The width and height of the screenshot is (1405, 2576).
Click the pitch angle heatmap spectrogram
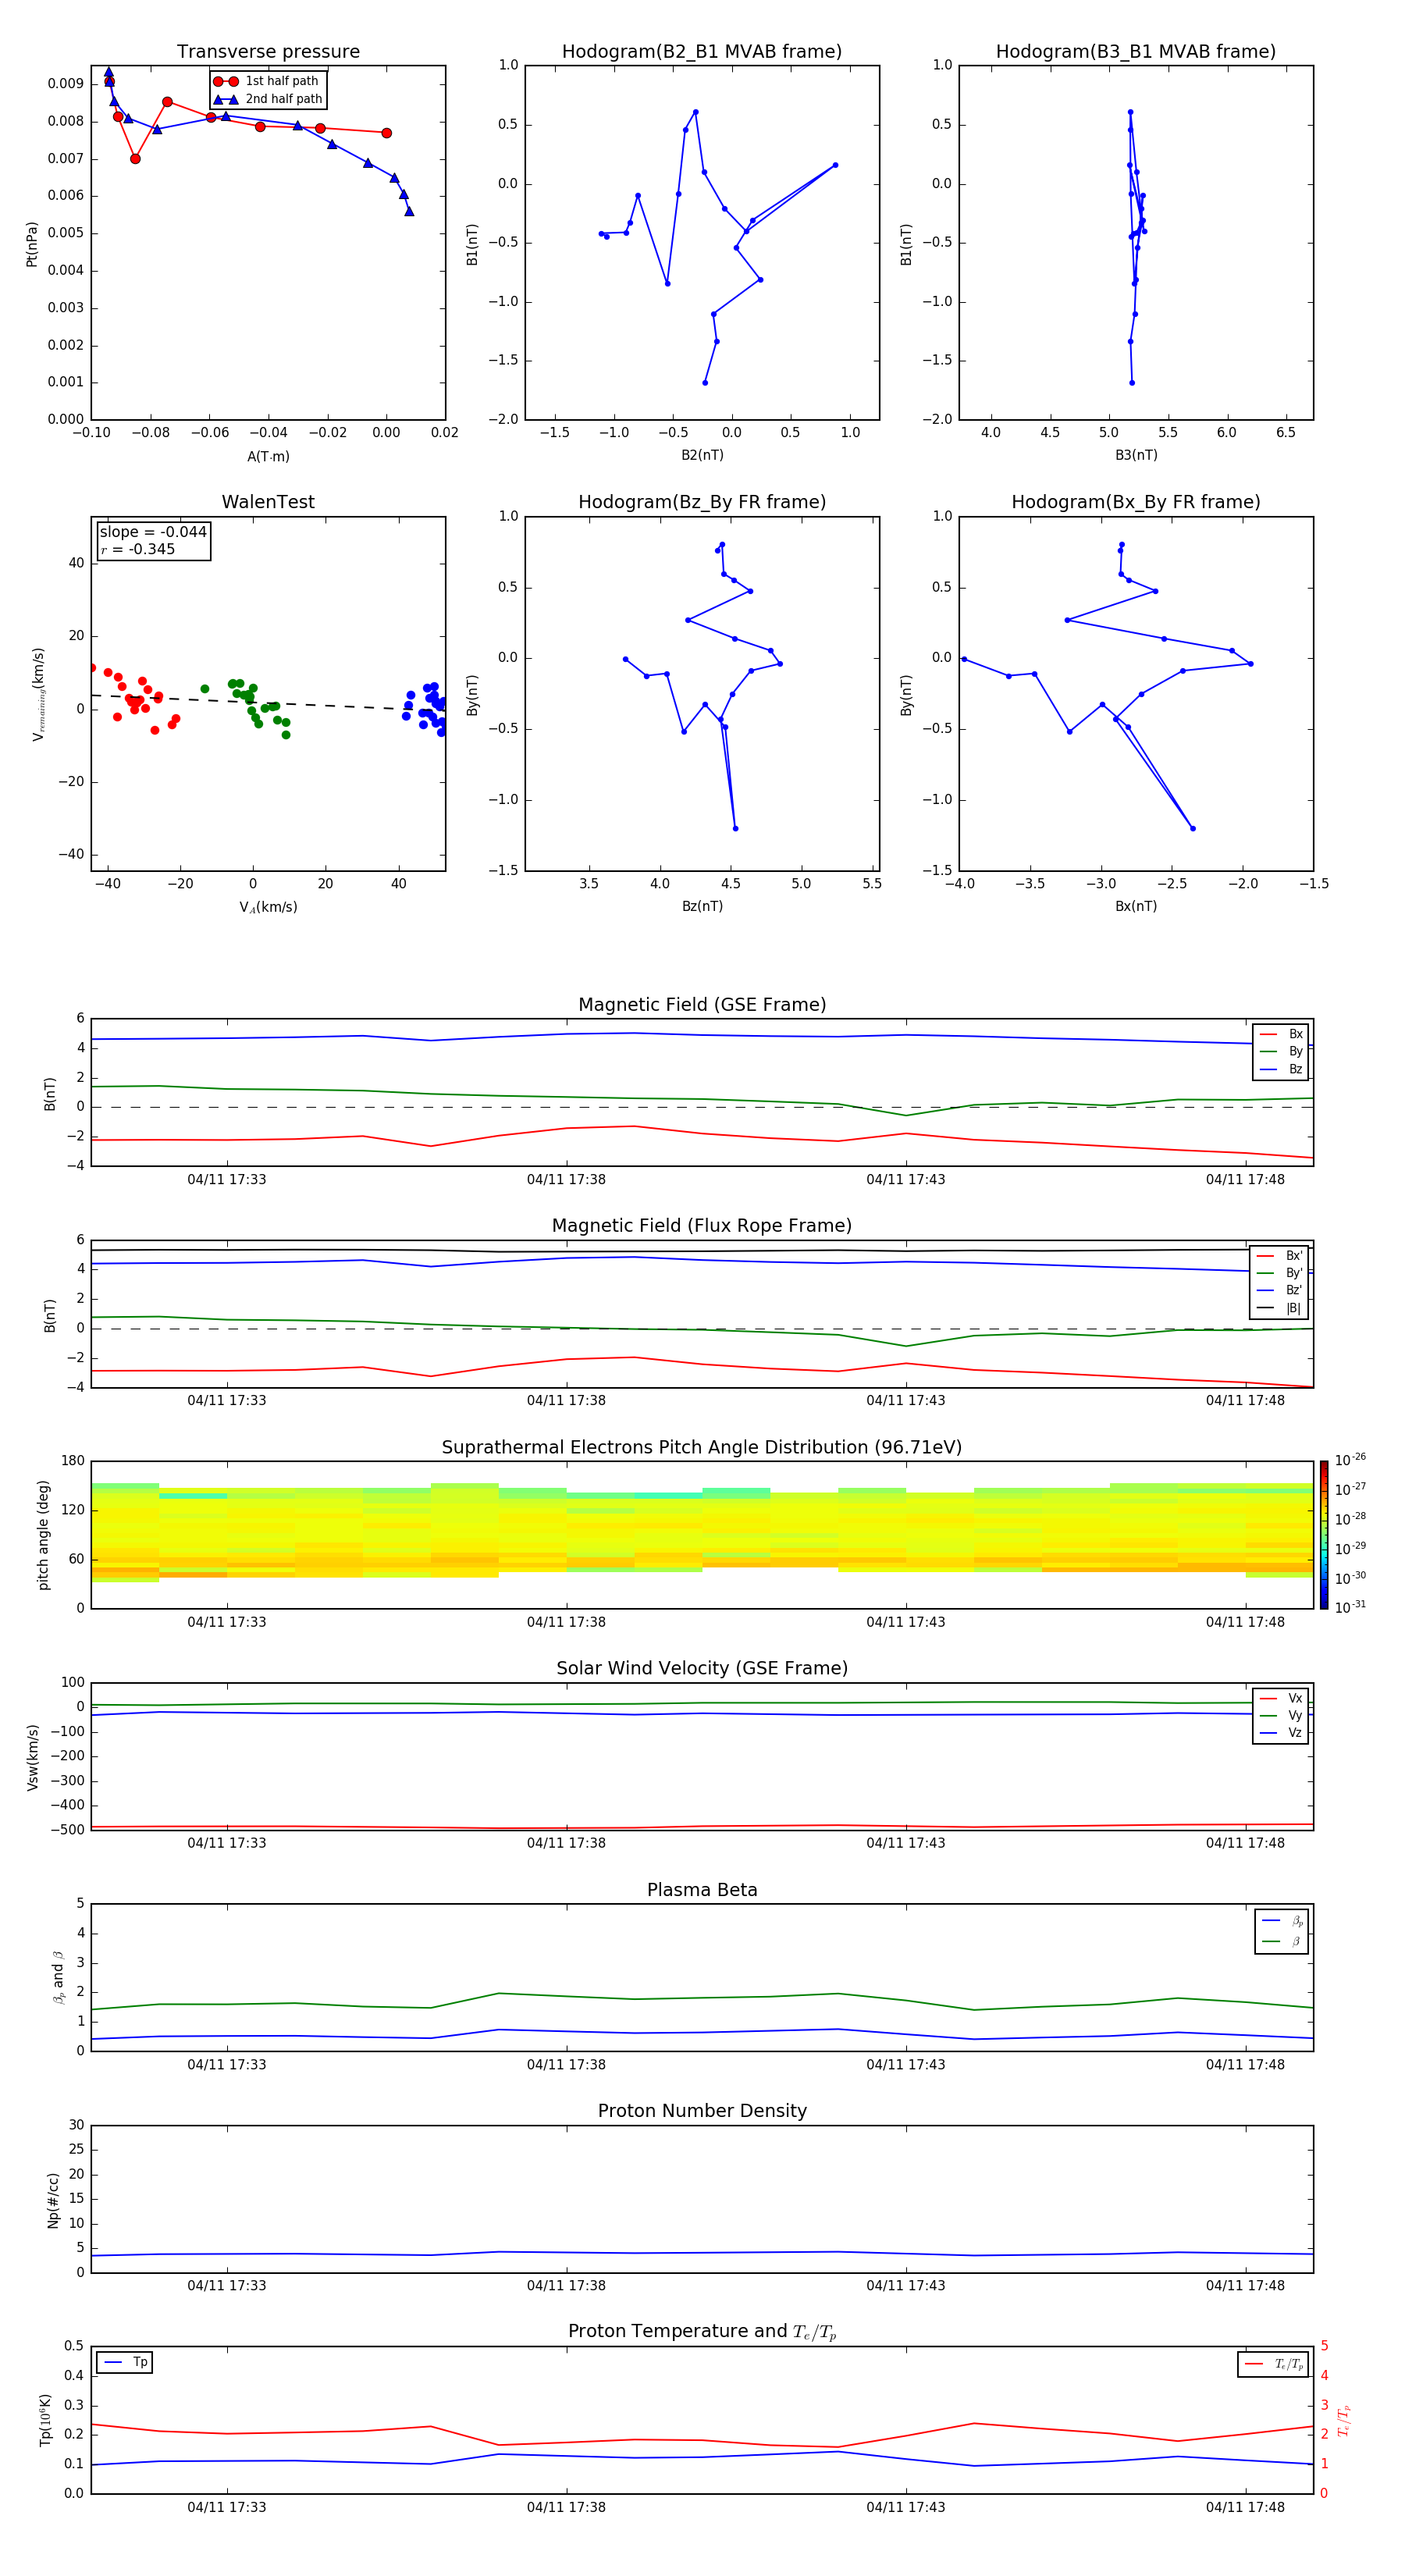[x=702, y=1535]
